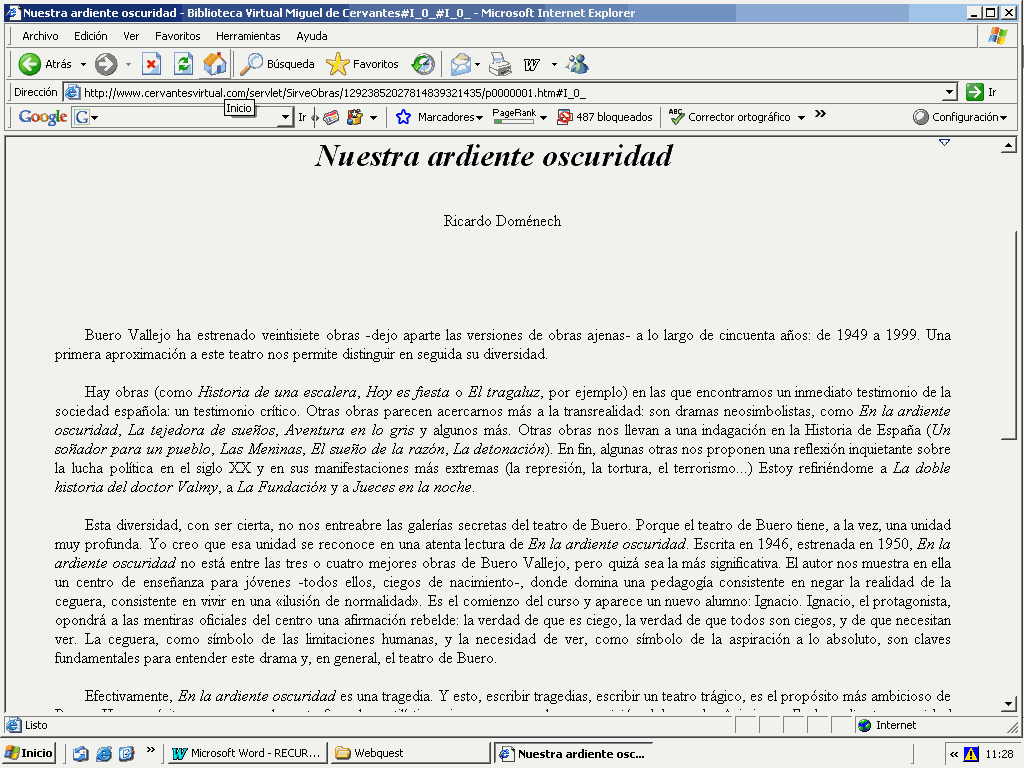
Task: Open the Favoritos star panel
Action: click(x=362, y=64)
